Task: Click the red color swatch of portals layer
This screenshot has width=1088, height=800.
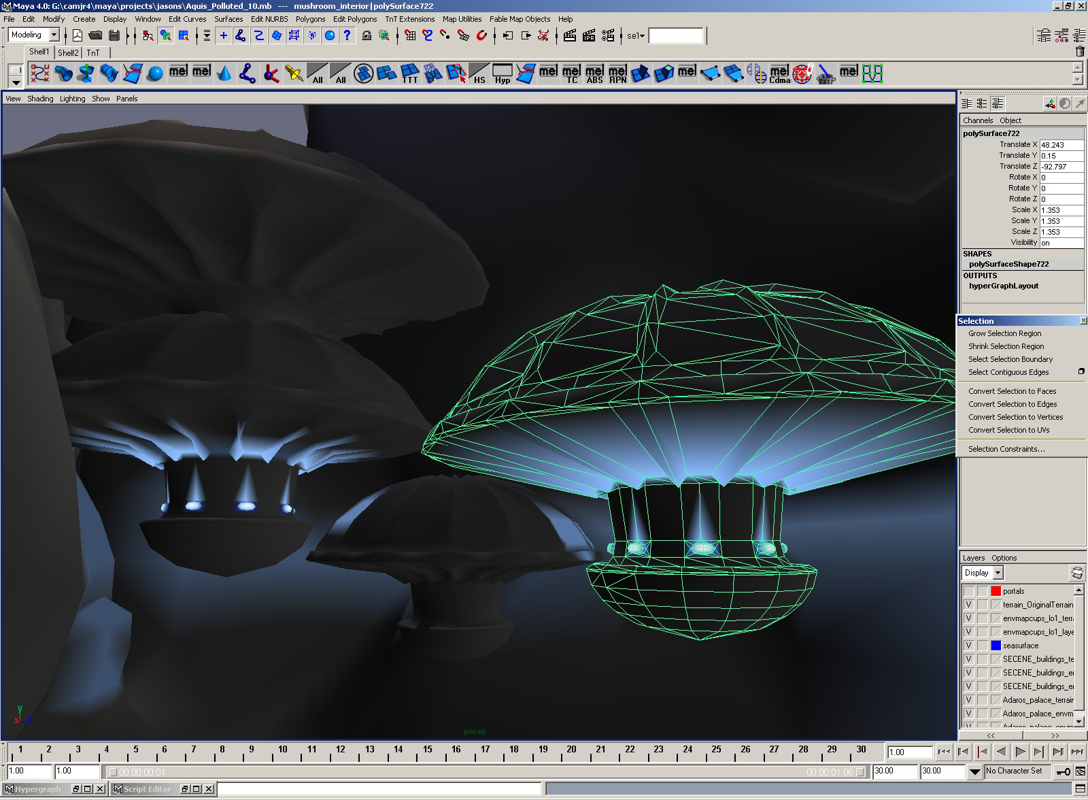Action: pos(996,591)
